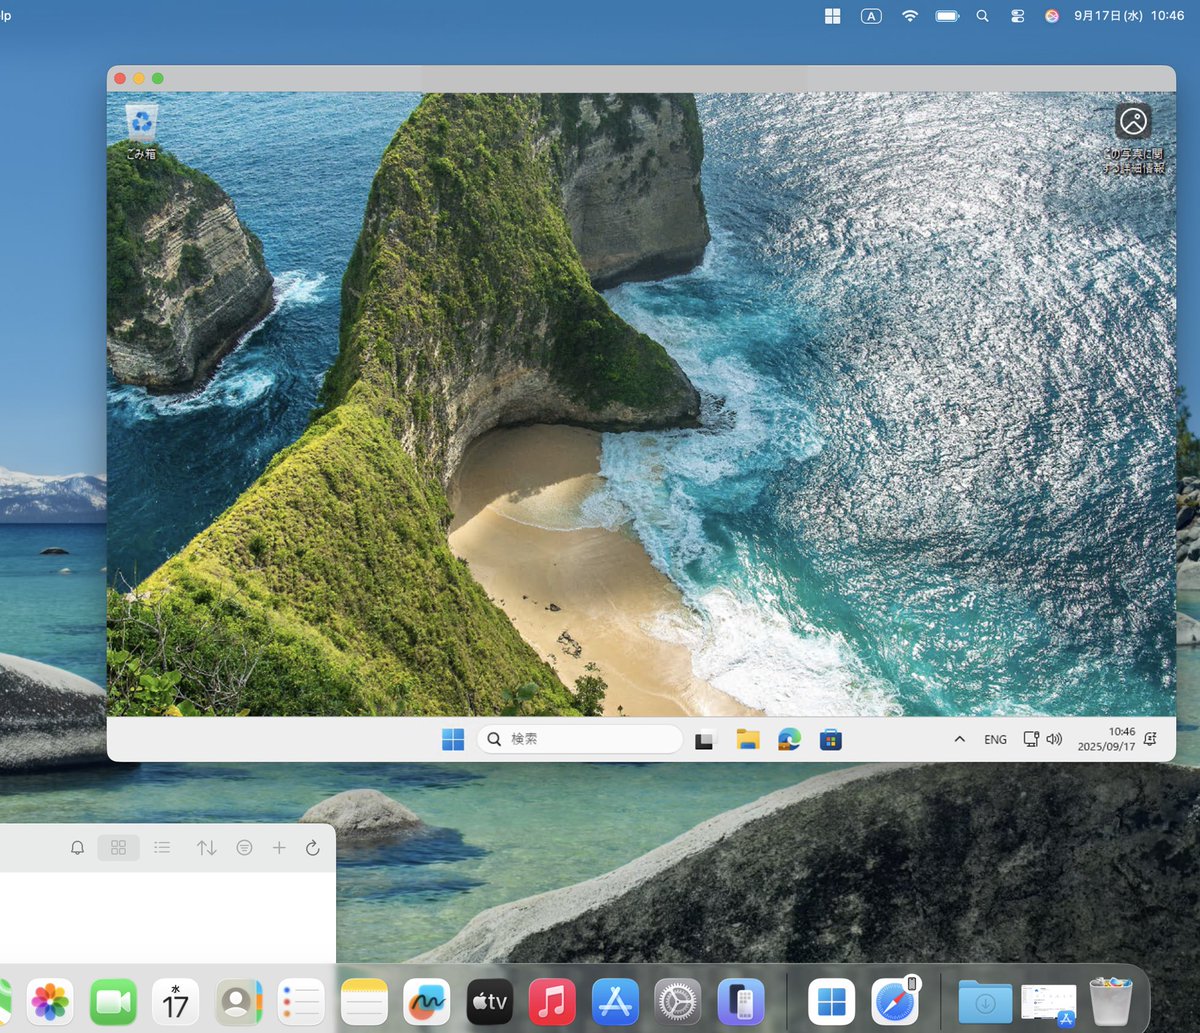
Task: Click the refresh icon in small window
Action: 312,848
